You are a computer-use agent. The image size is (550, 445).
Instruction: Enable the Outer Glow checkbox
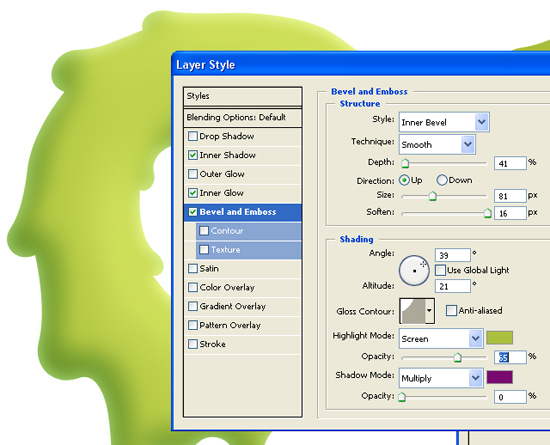[193, 174]
